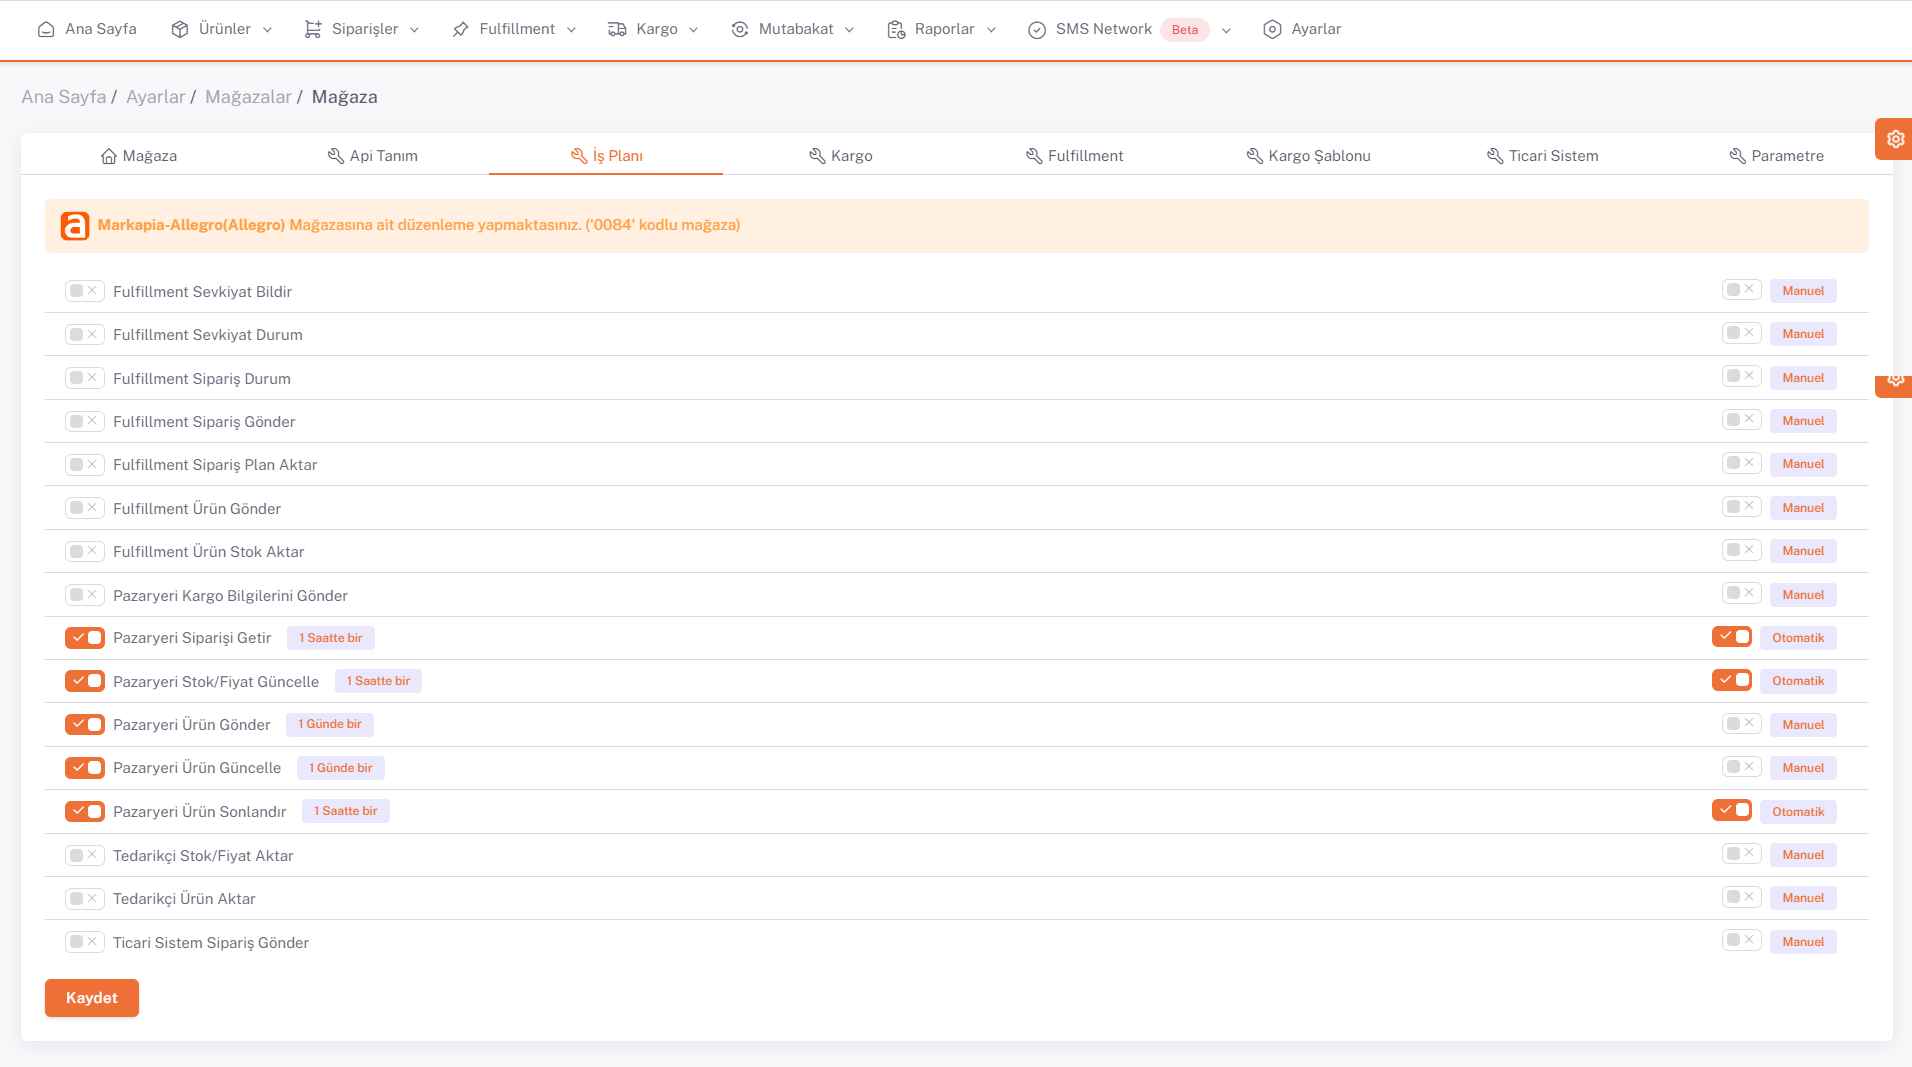Switch to the Mağaza tab
Screen dimensions: 1912x1067
pyautogui.click(x=139, y=156)
